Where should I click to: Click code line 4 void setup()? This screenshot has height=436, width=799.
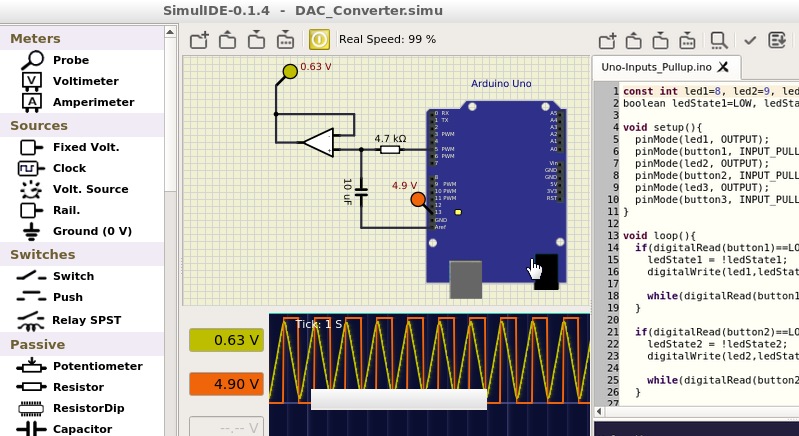click(662, 127)
